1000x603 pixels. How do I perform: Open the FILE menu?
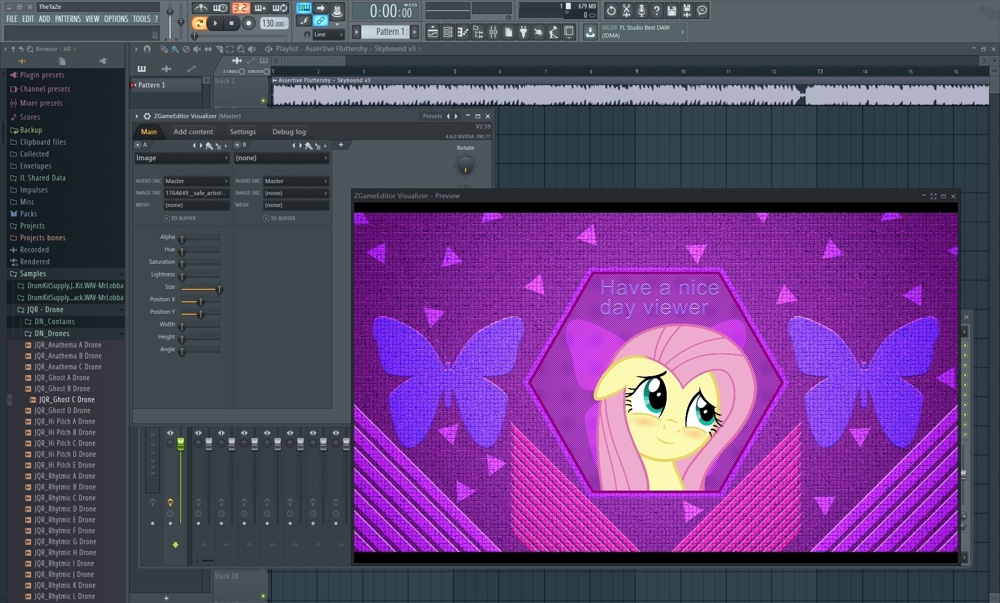11,18
